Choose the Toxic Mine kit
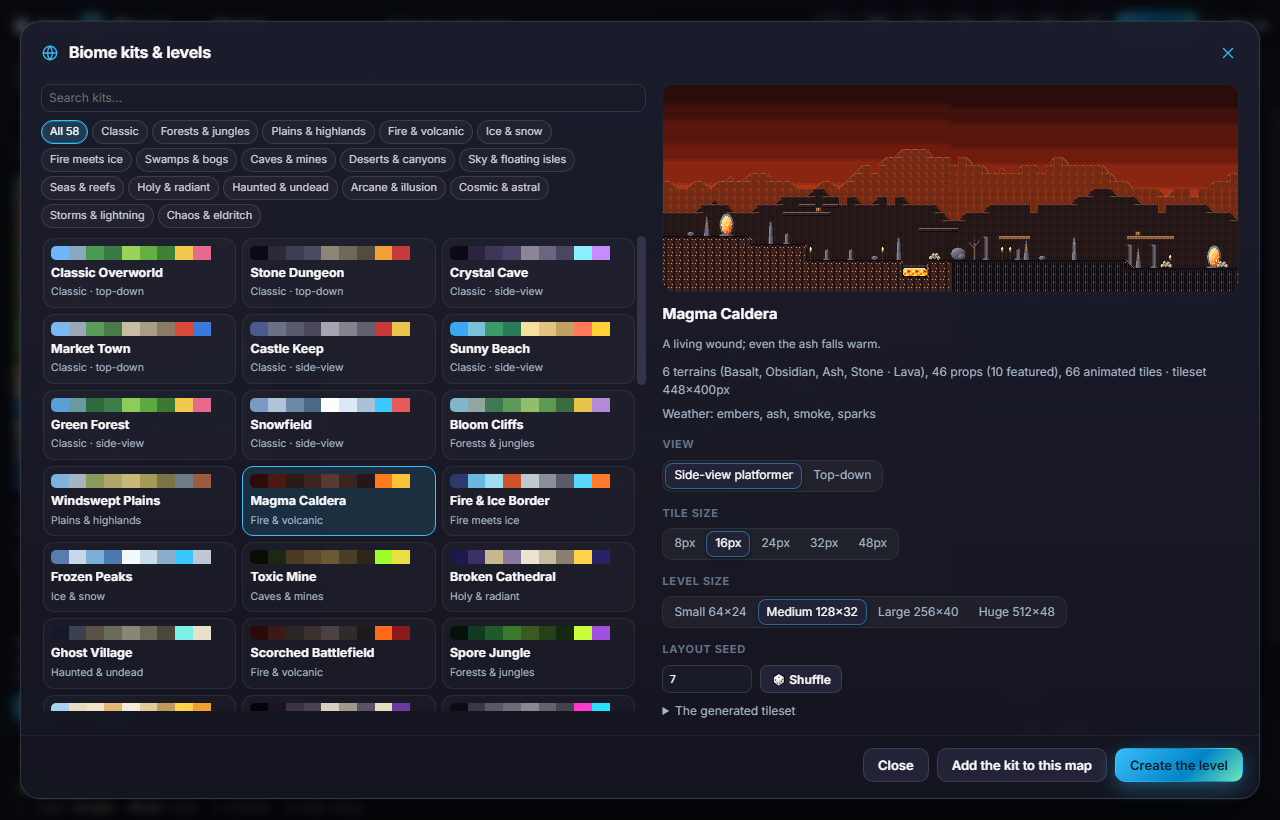Screen dimensions: 1280x820 [339, 577]
